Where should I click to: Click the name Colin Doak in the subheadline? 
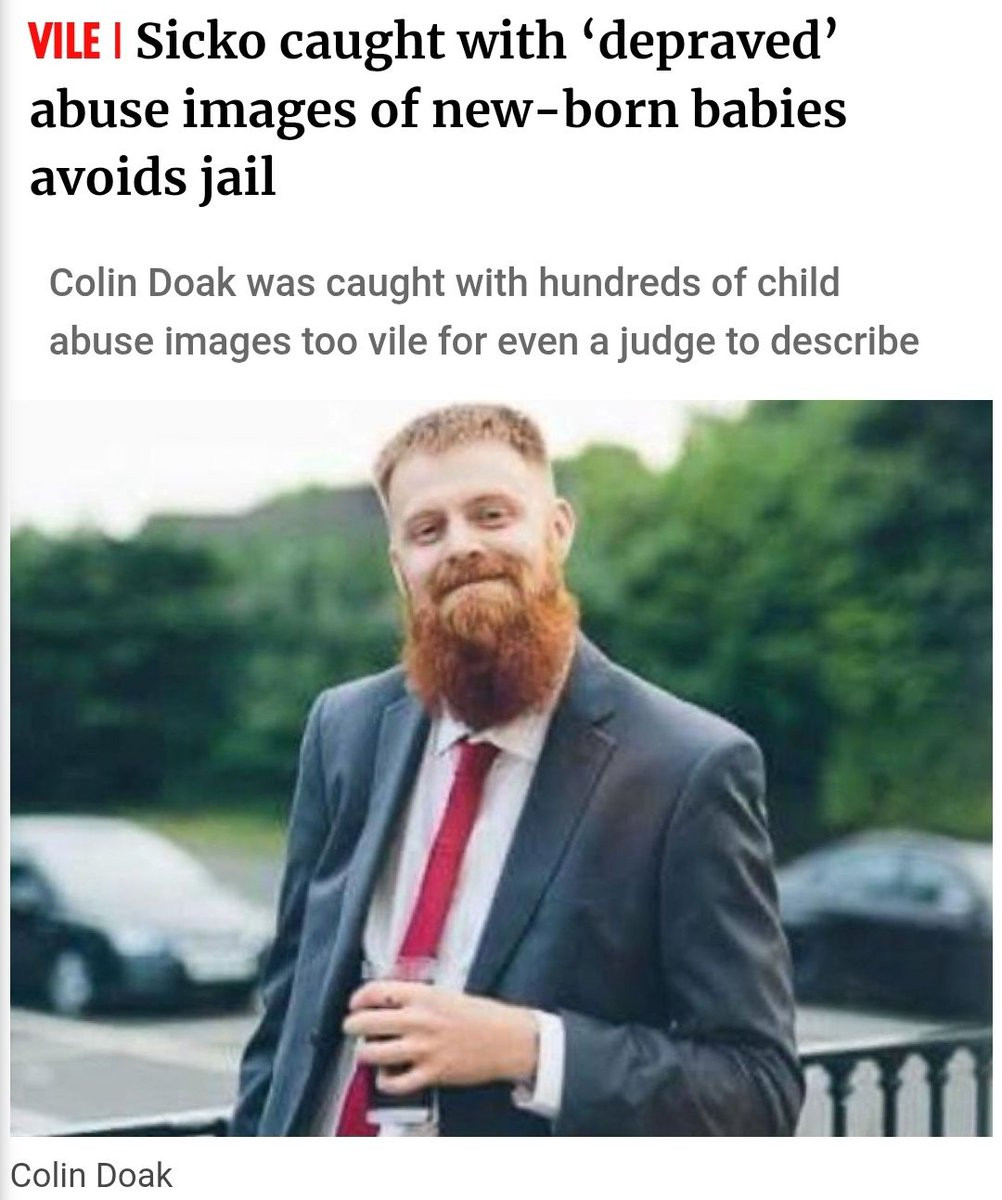(141, 284)
